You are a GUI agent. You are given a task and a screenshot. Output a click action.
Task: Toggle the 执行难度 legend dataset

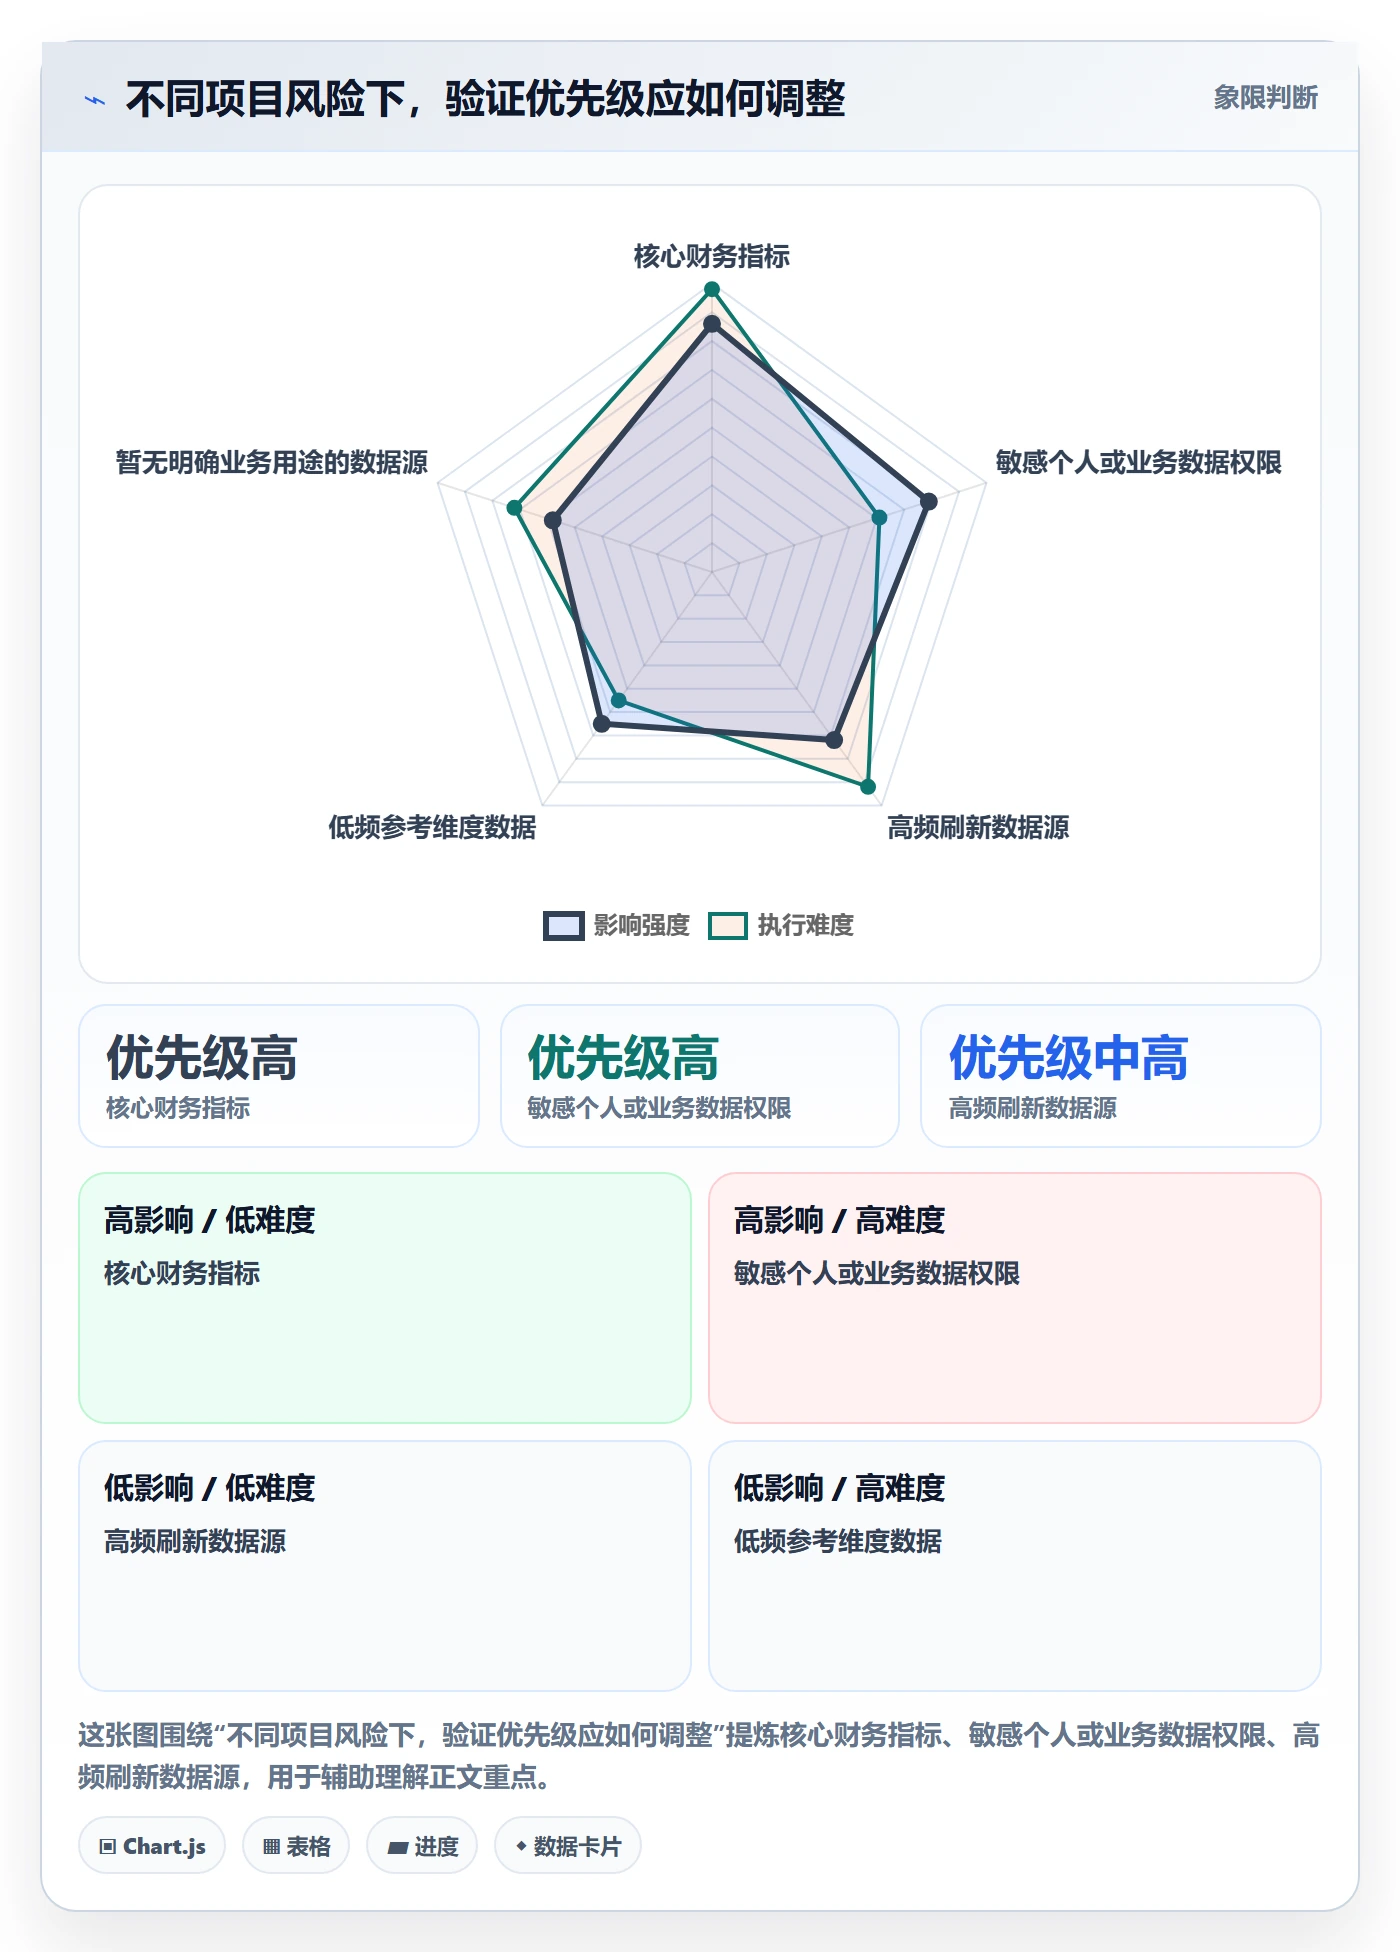tap(781, 925)
